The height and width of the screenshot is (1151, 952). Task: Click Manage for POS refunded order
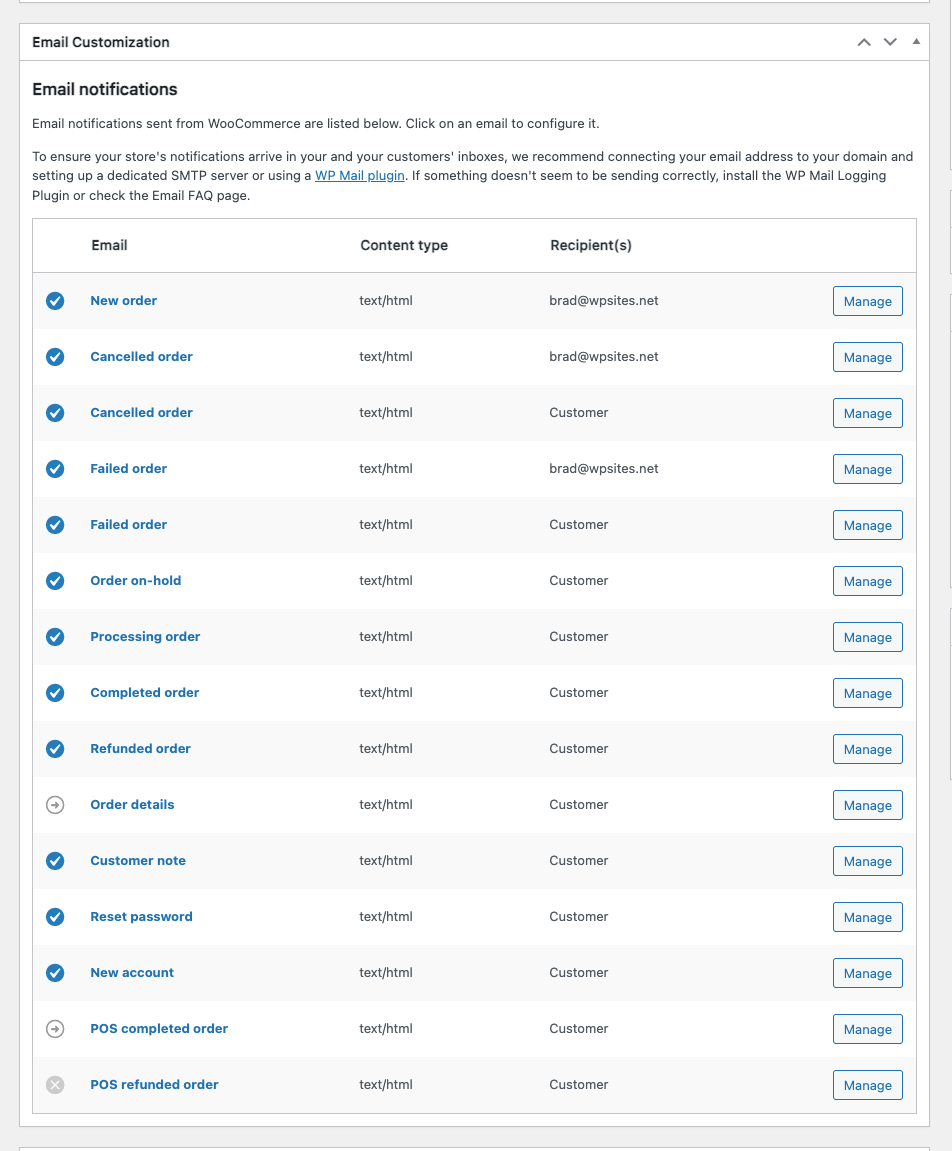click(867, 1085)
